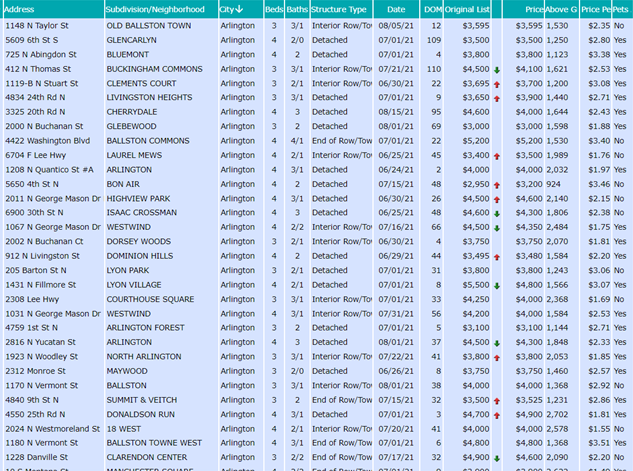Screen dimensions: 633x471
Task: Click the Pets column header
Action: coord(621,9)
